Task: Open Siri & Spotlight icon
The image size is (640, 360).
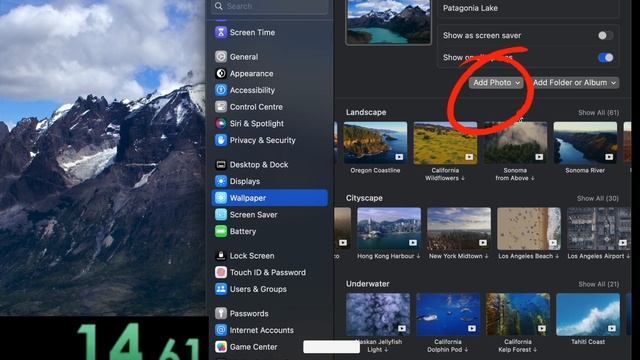Action: [x=221, y=123]
